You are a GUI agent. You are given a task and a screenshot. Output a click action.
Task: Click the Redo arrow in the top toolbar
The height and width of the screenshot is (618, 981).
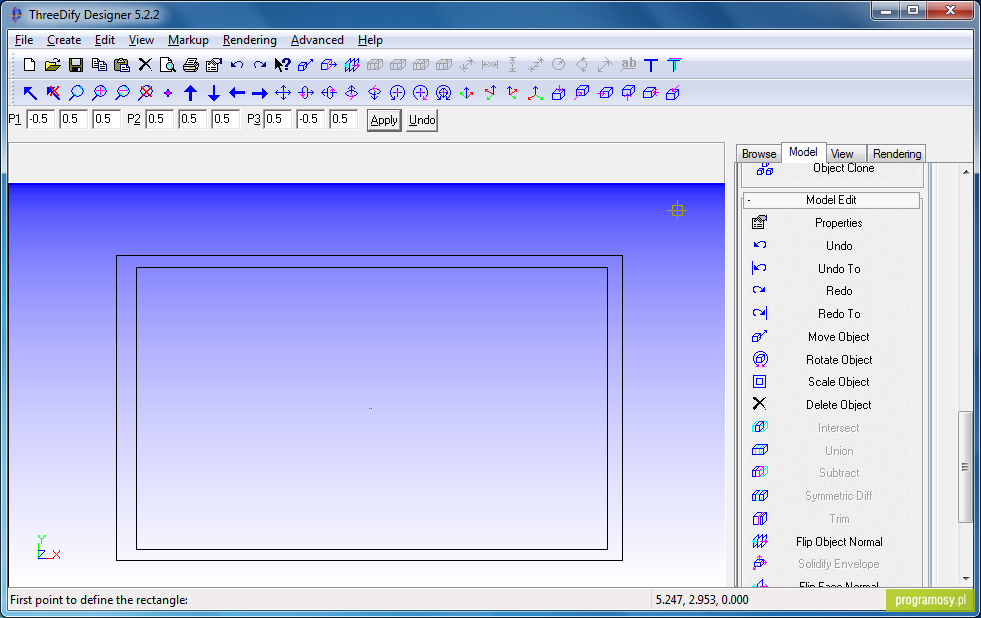[260, 64]
